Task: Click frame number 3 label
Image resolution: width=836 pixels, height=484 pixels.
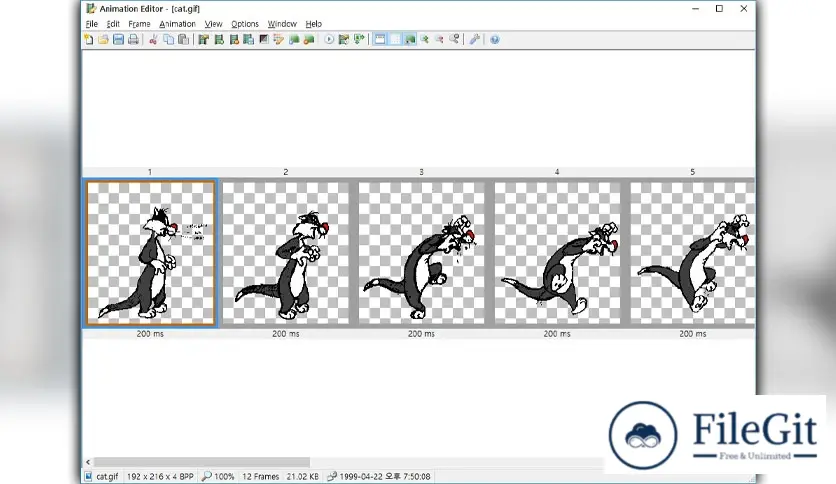Action: 421,172
